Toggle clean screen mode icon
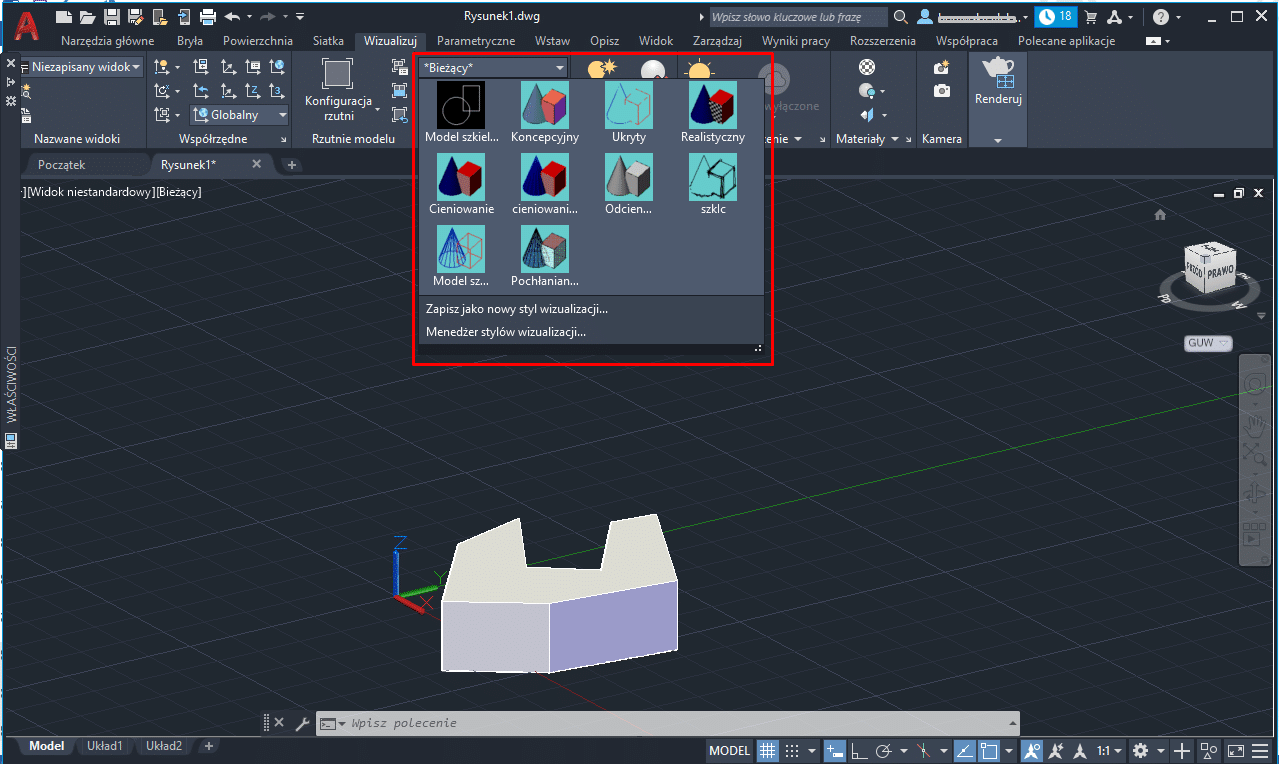This screenshot has height=764, width=1279. (1236, 751)
